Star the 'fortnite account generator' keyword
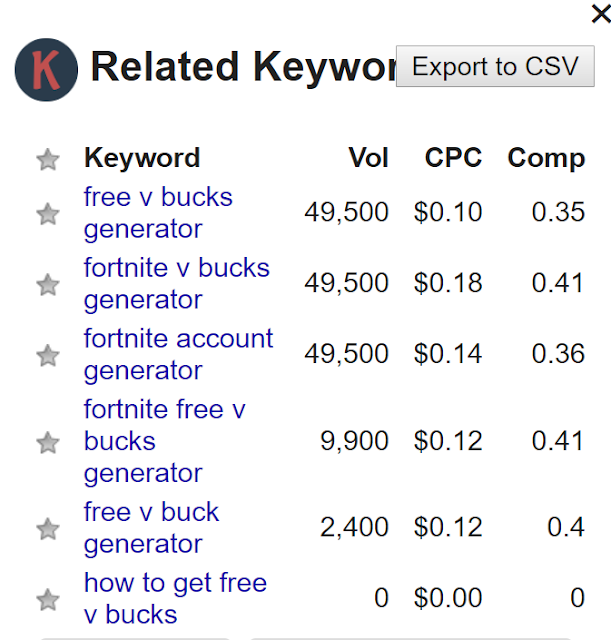611x640 pixels. (47, 355)
